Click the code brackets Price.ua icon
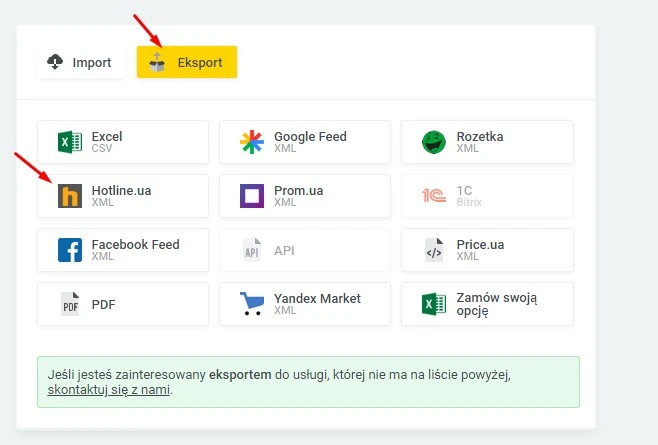Viewport: 658px width, 445px height. [434, 250]
